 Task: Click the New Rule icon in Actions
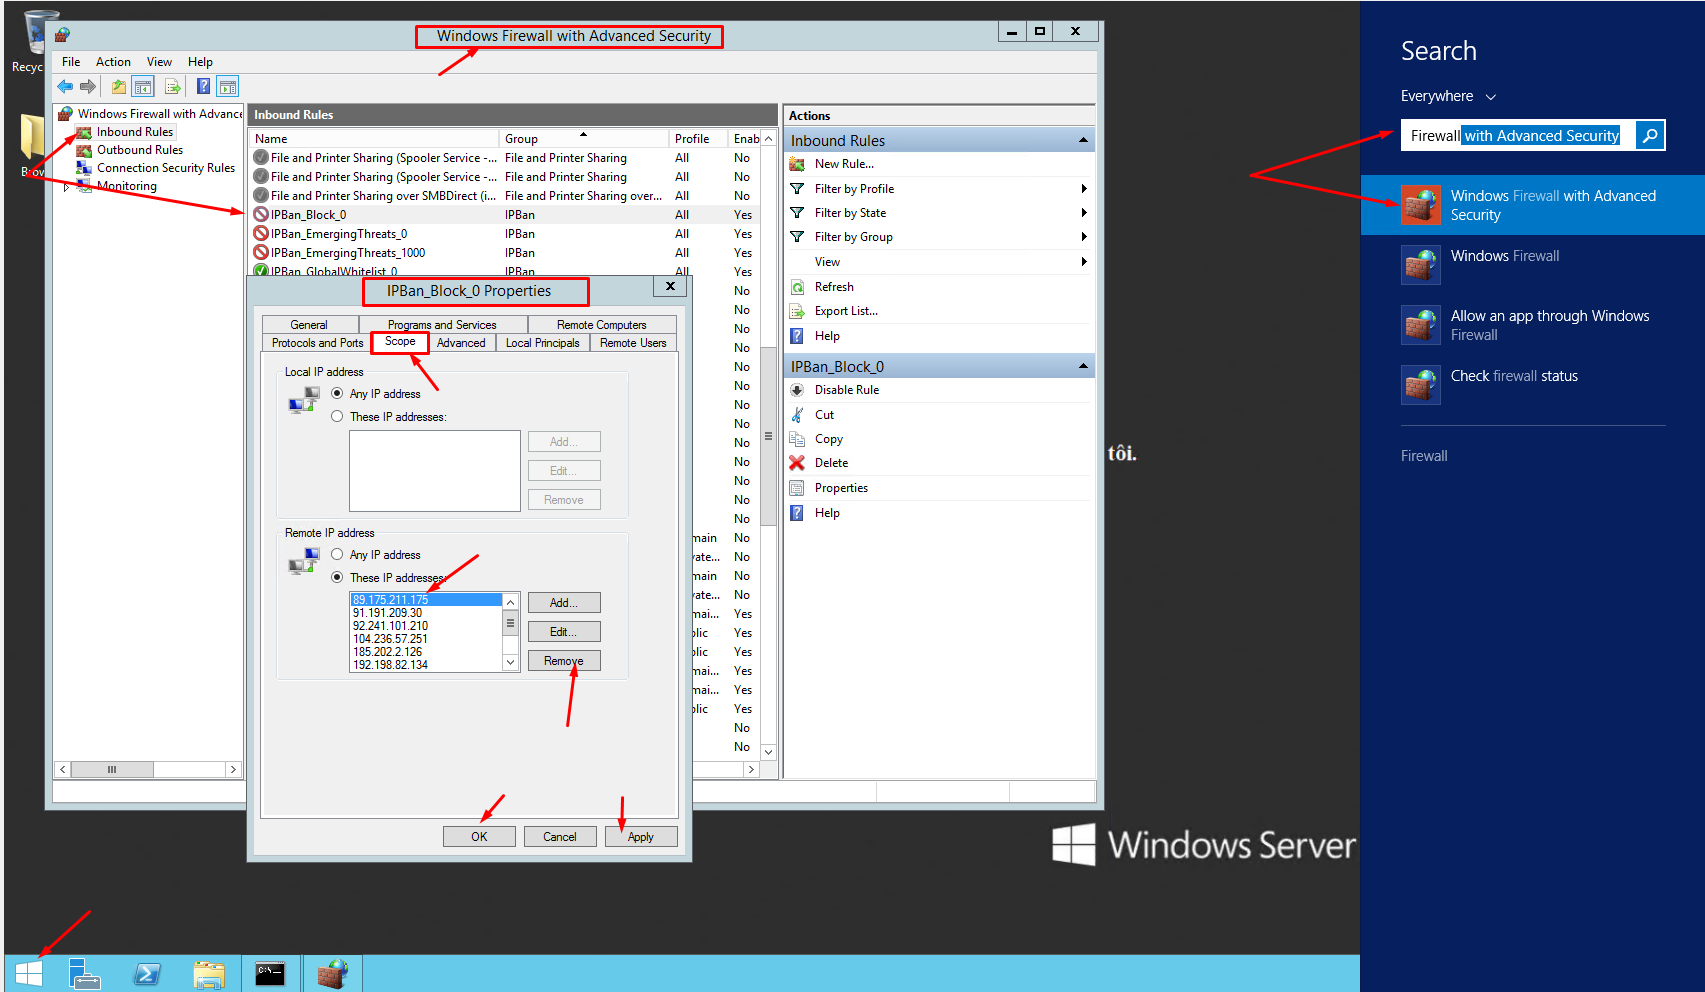[797, 164]
